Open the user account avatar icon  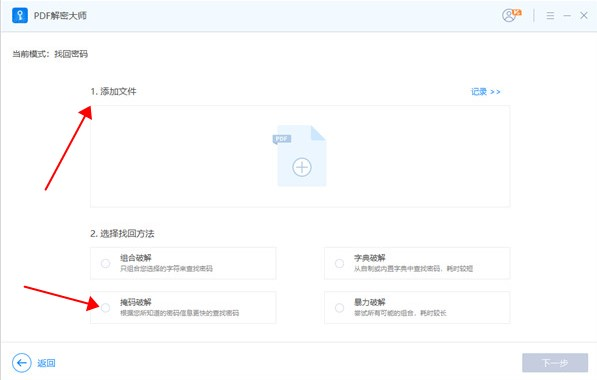coord(509,16)
